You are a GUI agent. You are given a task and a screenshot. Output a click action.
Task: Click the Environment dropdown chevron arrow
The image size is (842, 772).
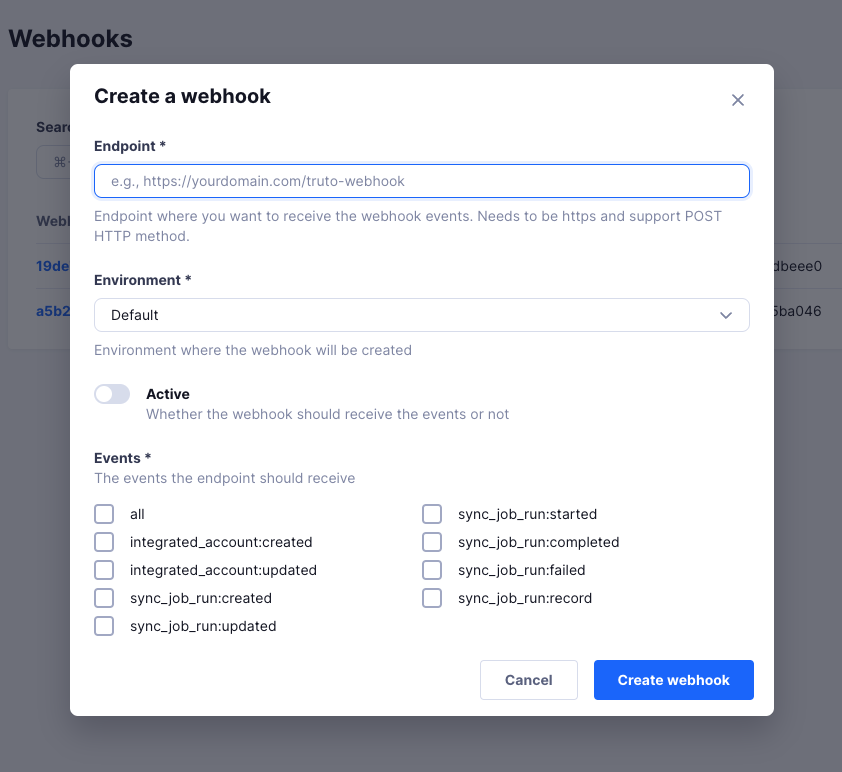(x=725, y=315)
